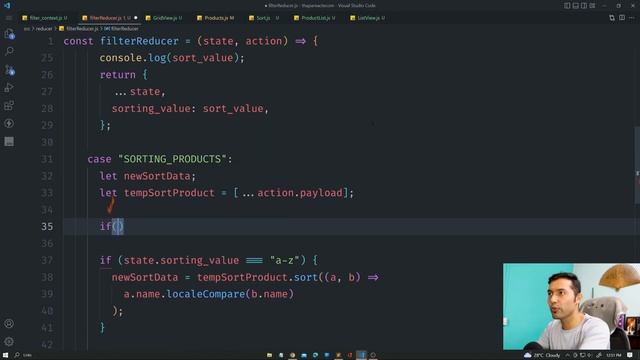This screenshot has height=360, width=640.
Task: Click the 29°C Cloudy weather widget
Action: (542, 355)
